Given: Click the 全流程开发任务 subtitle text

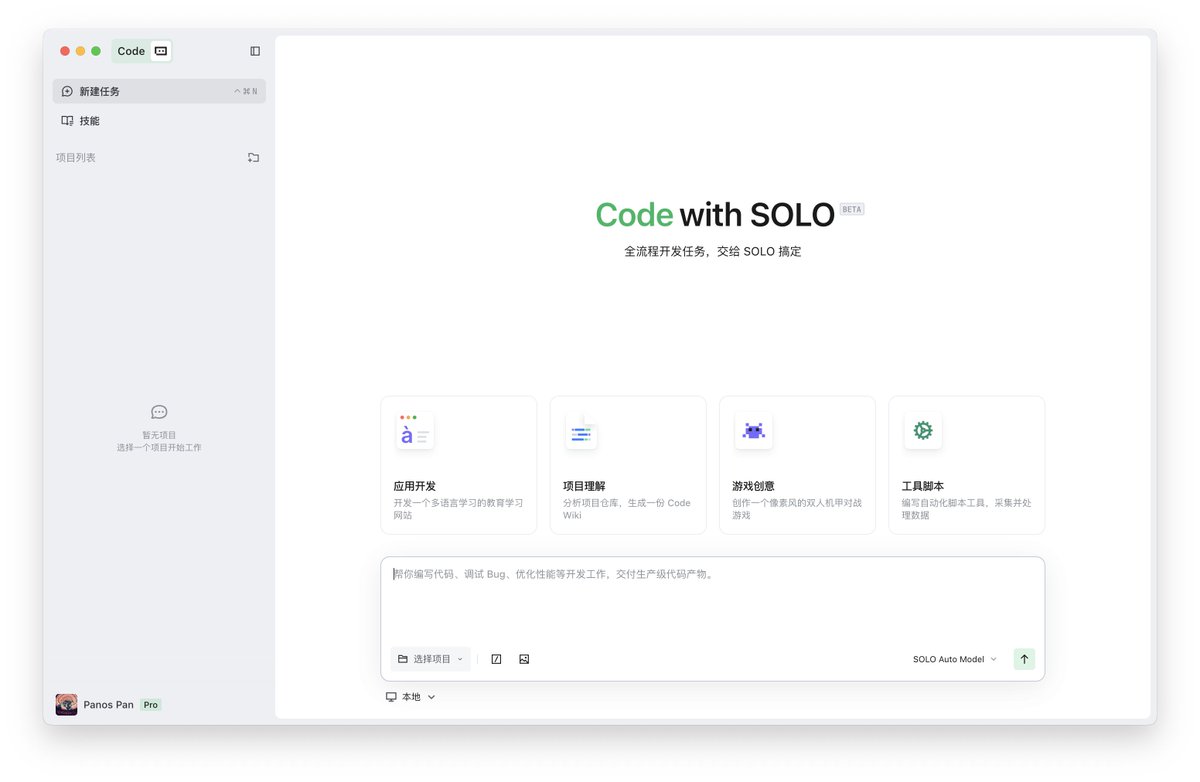Looking at the screenshot, I should pos(713,252).
